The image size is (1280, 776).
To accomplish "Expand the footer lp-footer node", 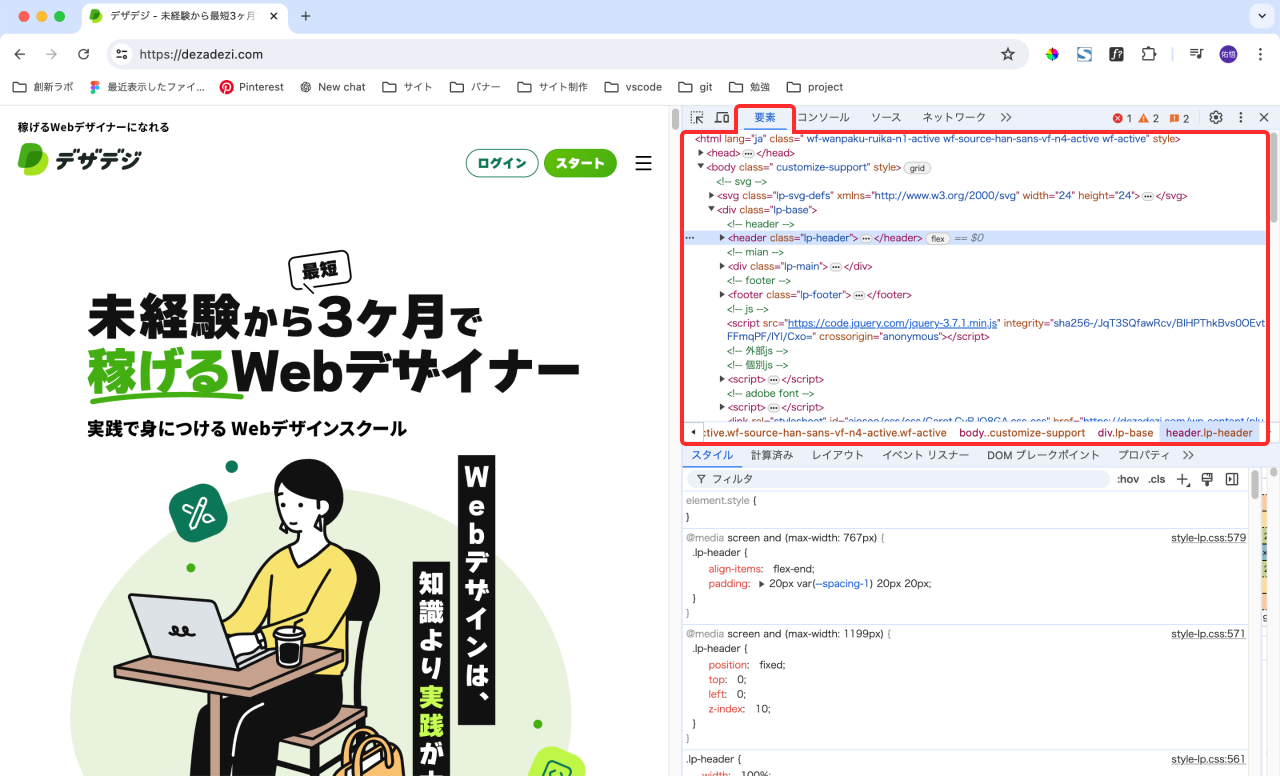I will tap(722, 295).
